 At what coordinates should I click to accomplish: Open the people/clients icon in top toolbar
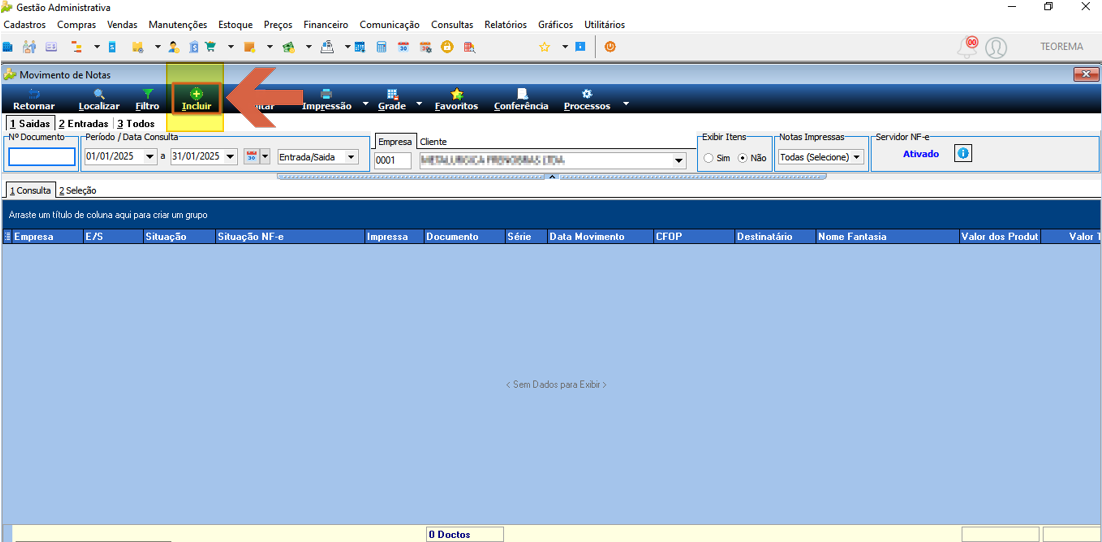(29, 47)
